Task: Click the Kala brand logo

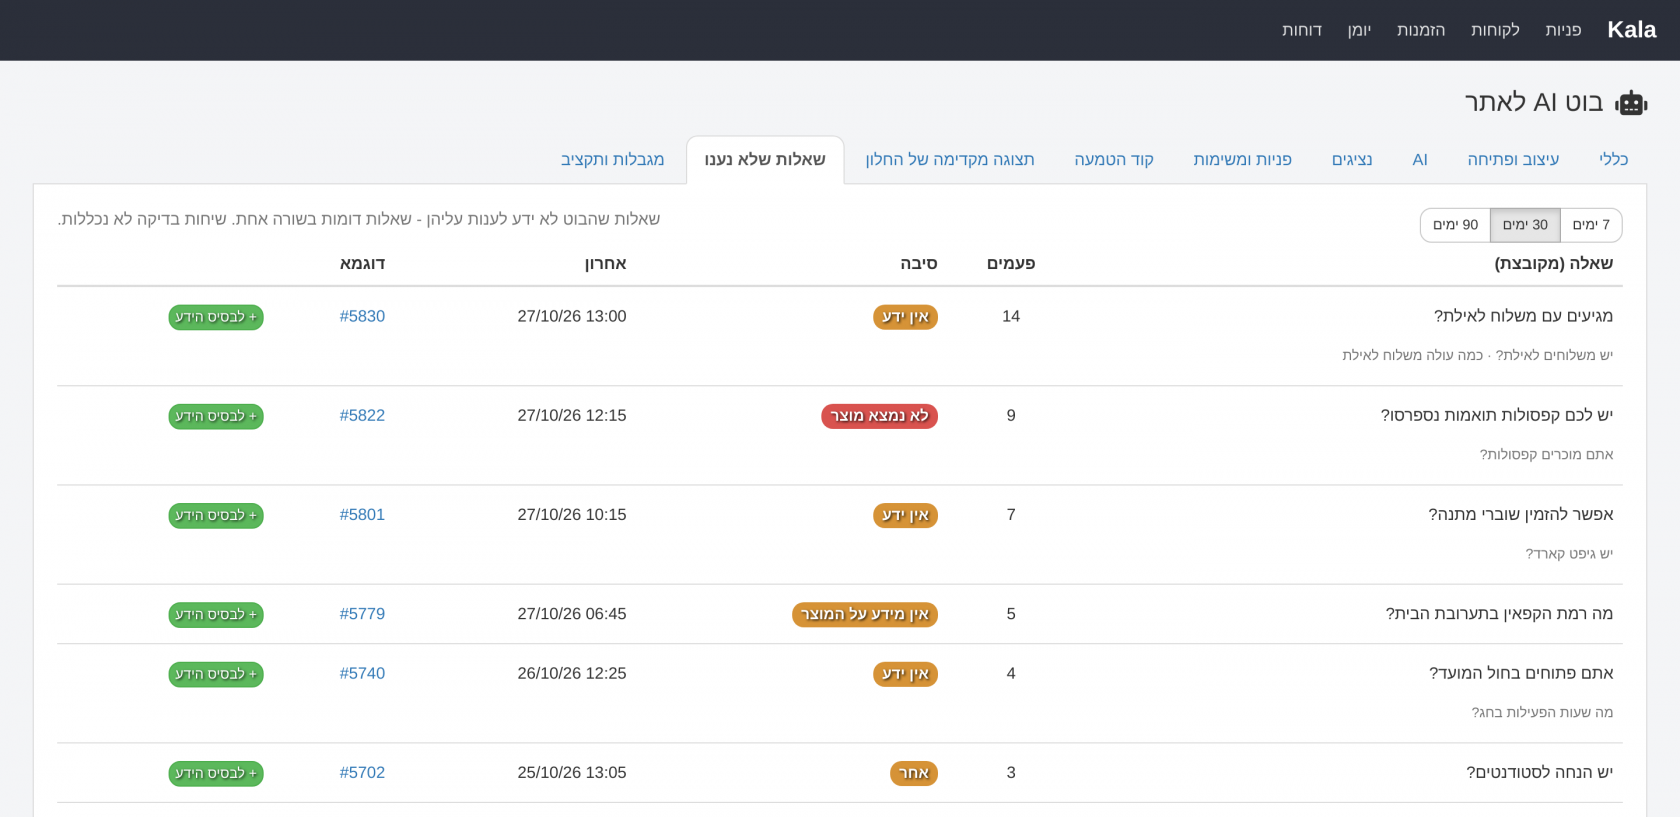Action: (x=1632, y=30)
